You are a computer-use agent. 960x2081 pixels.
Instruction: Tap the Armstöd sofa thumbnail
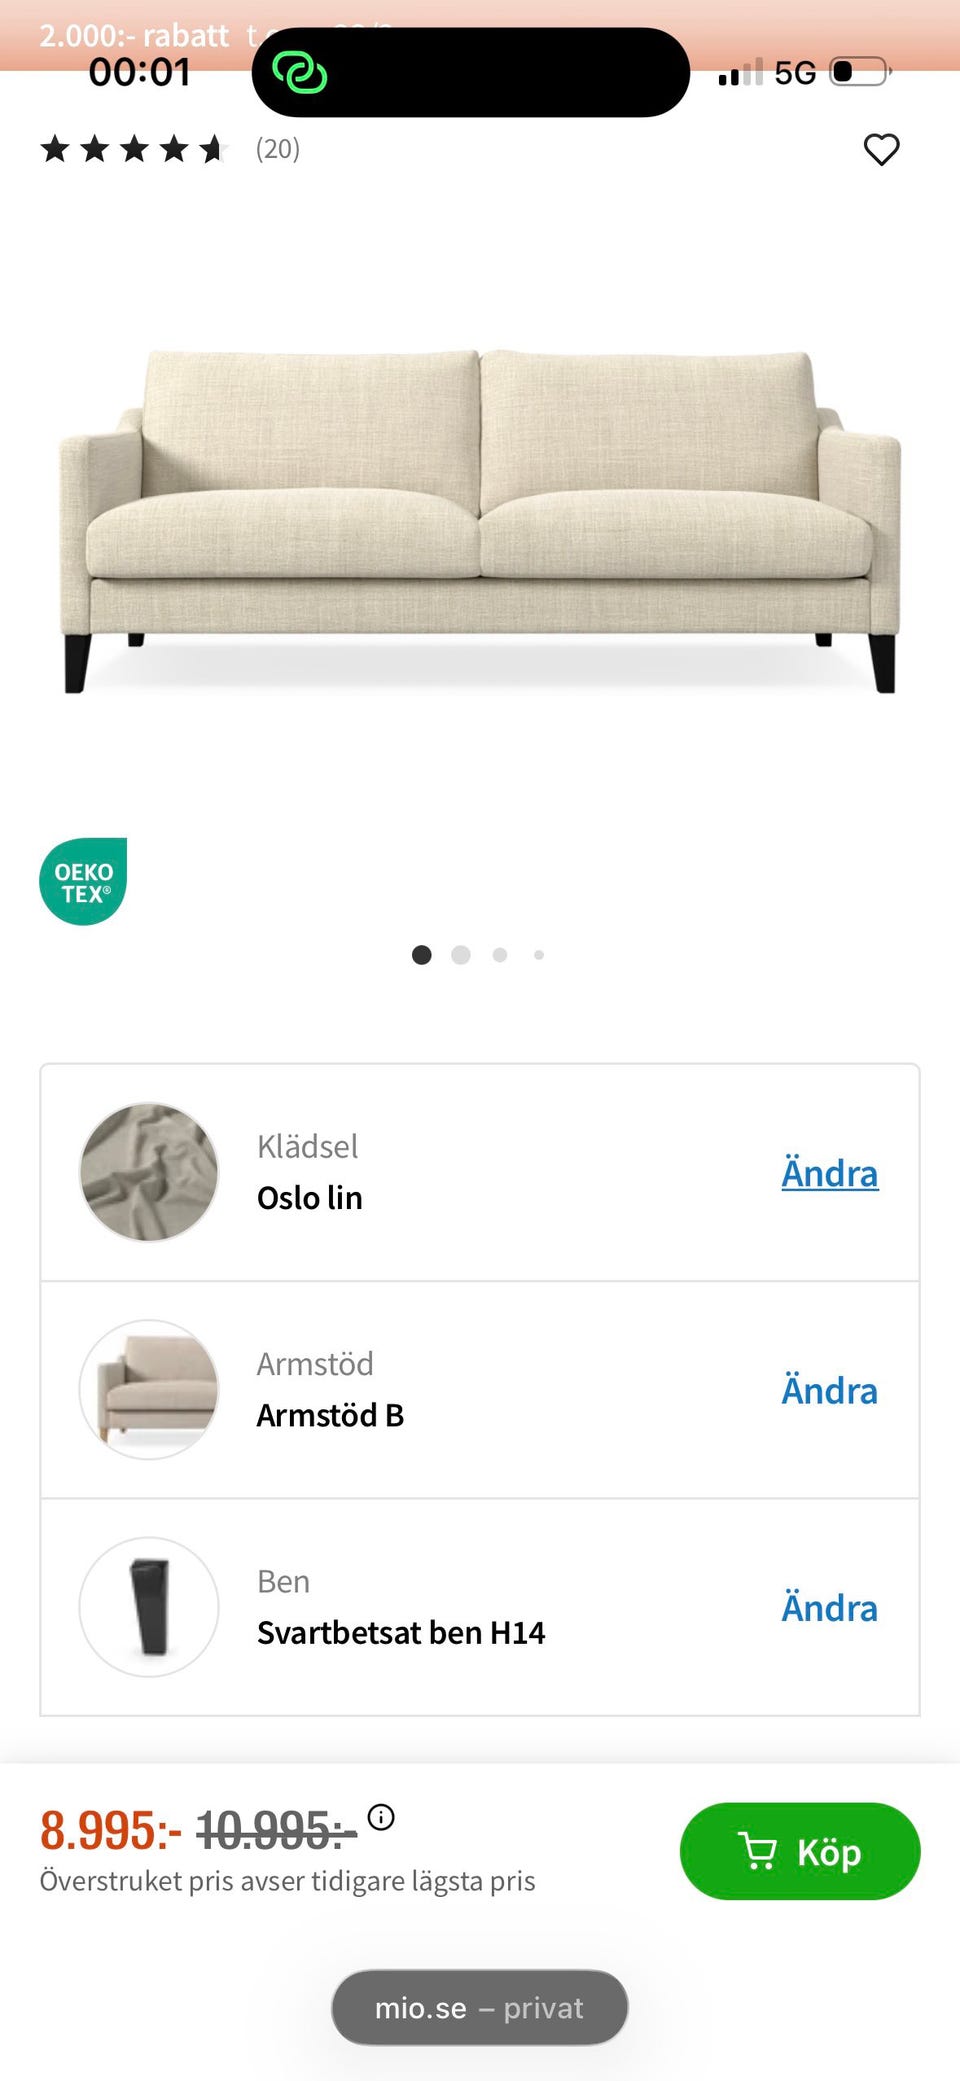click(x=149, y=1389)
